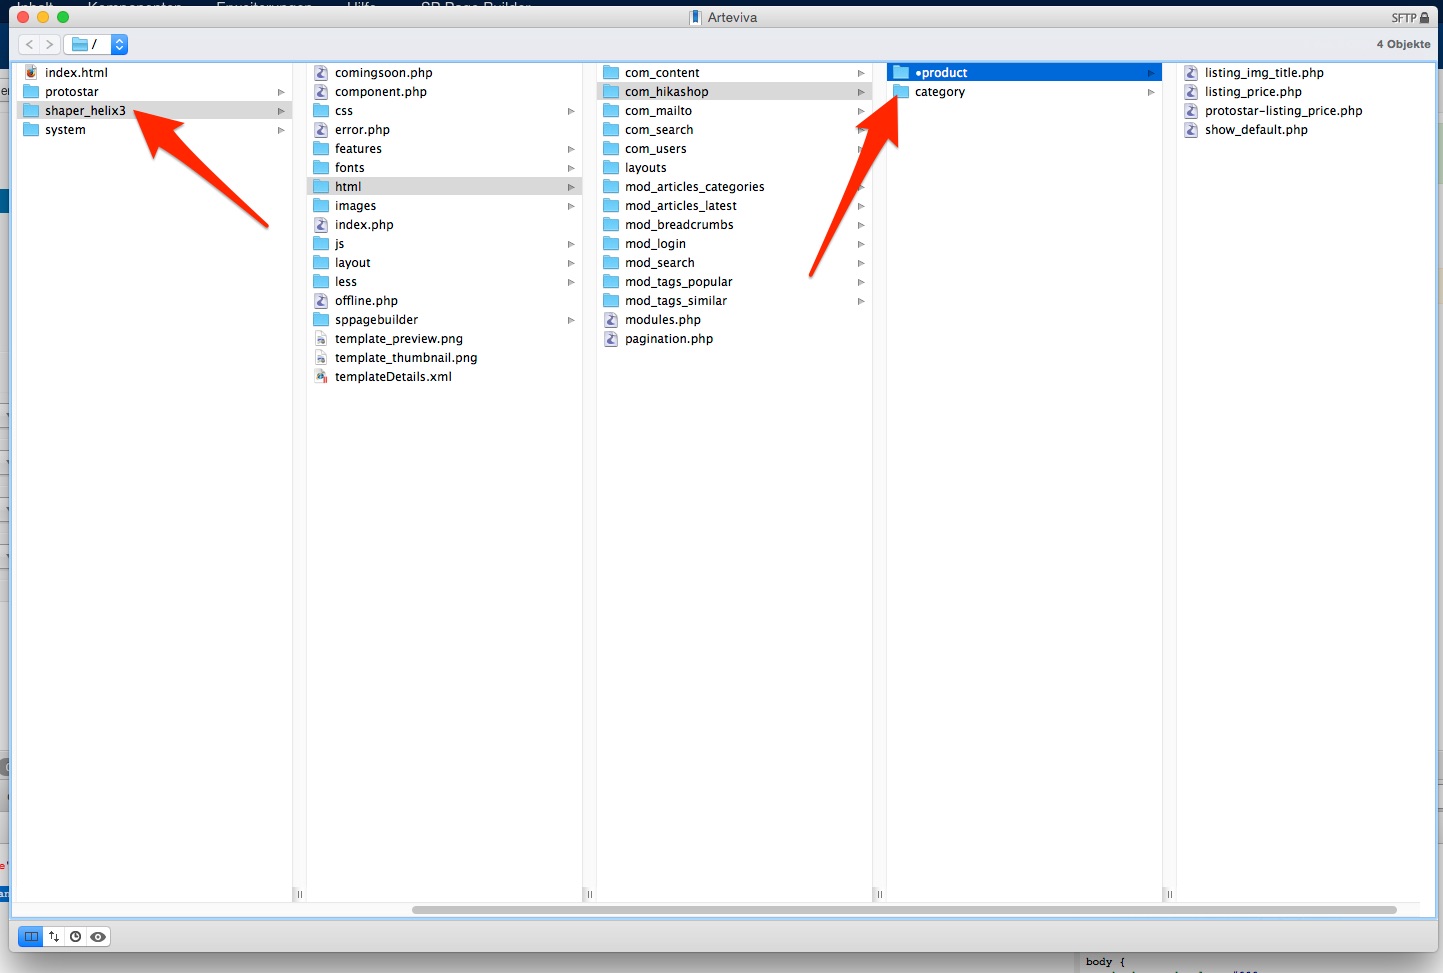Toggle the eye Quick Look button
1443x973 pixels.
[x=98, y=937]
